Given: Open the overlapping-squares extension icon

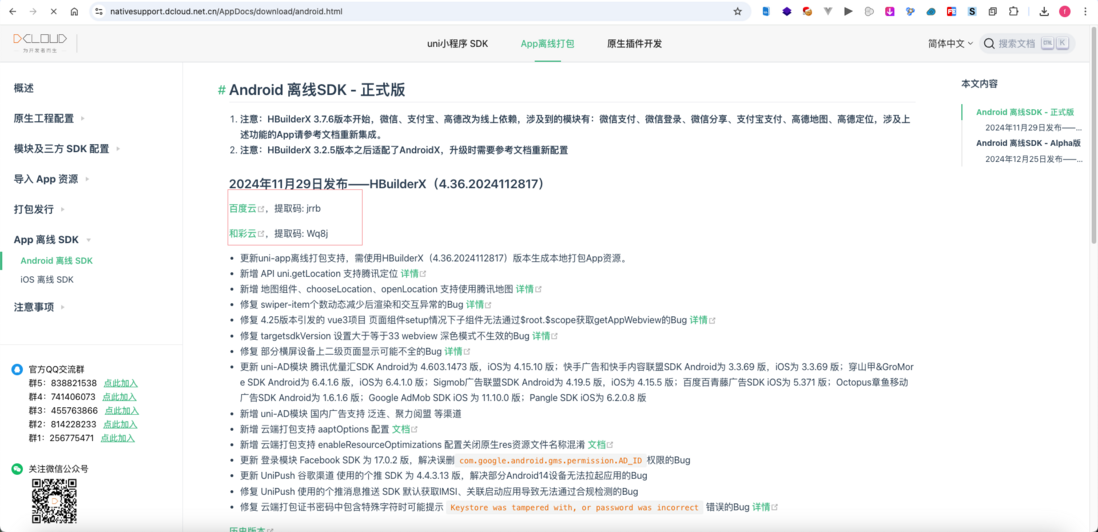Looking at the screenshot, I should tap(993, 12).
